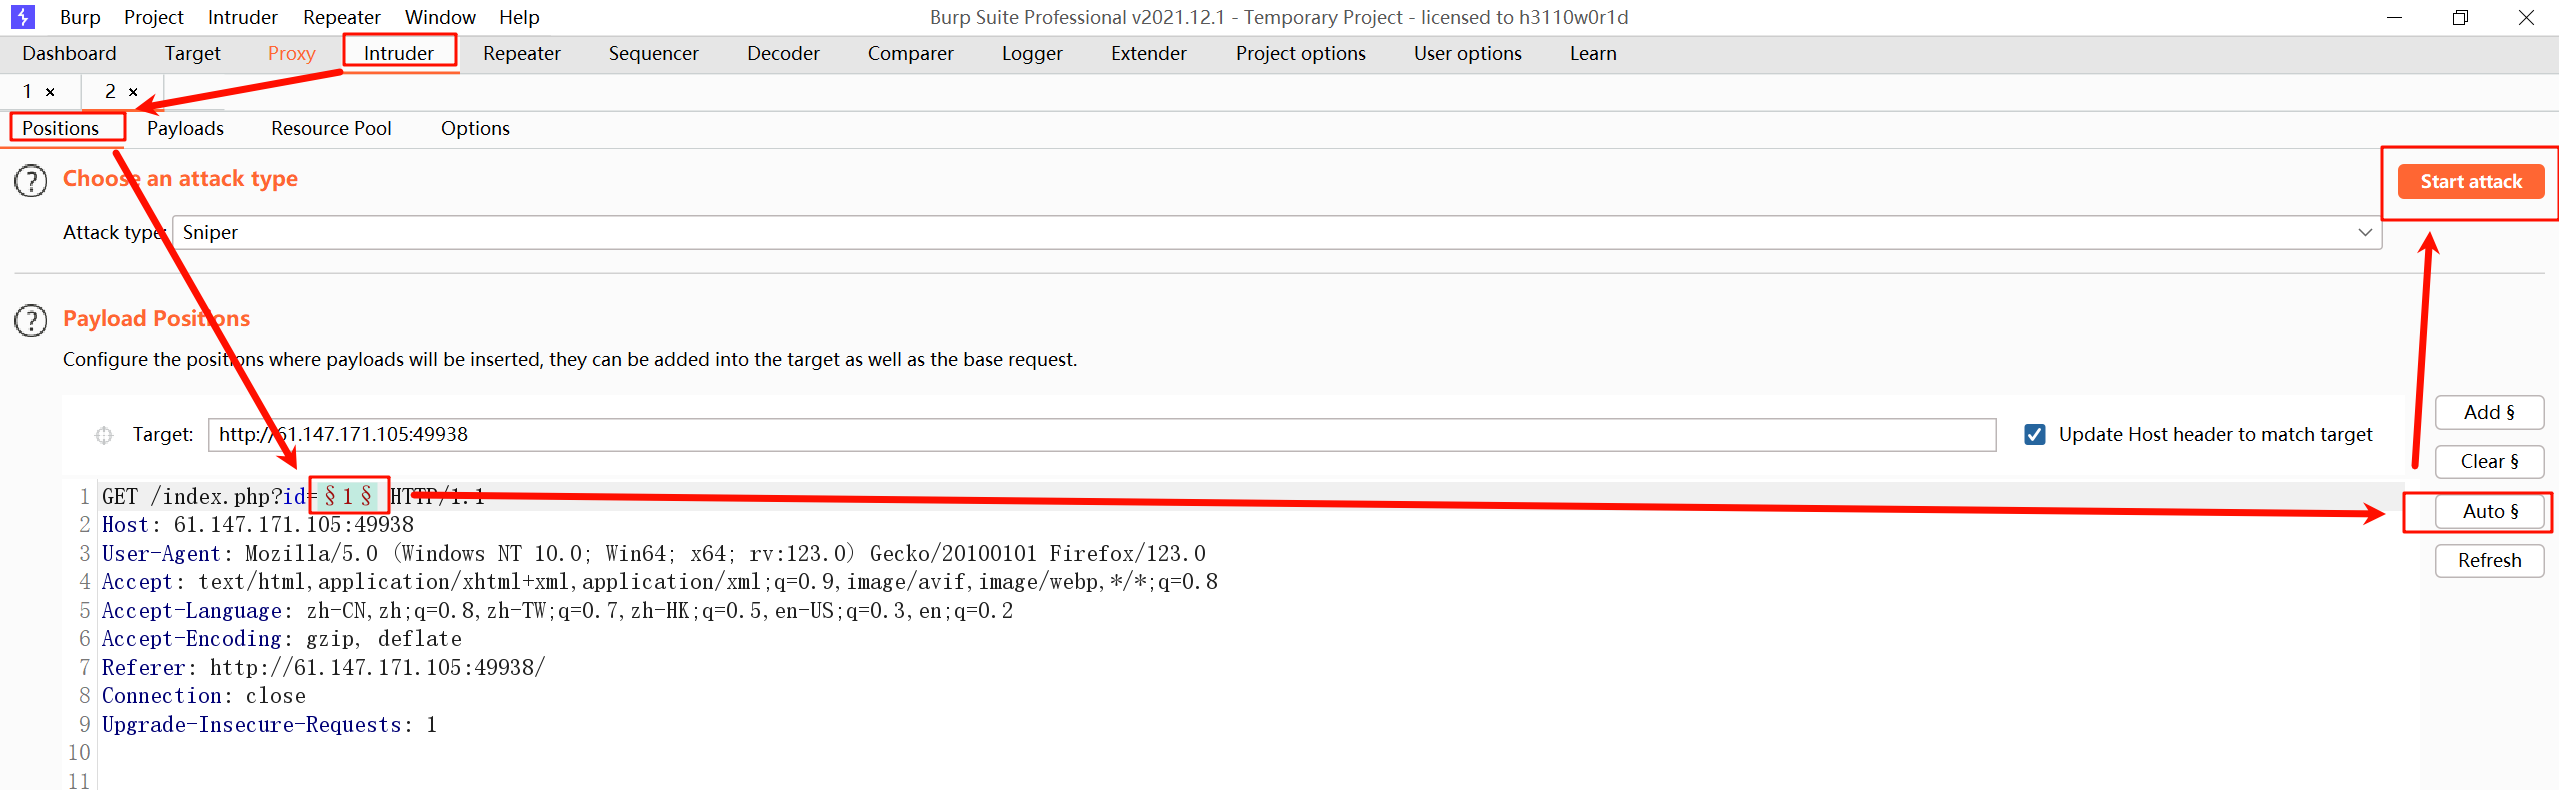Screen dimensions: 2559x790
Task: Close Intruder attack tab 1
Action: point(50,92)
